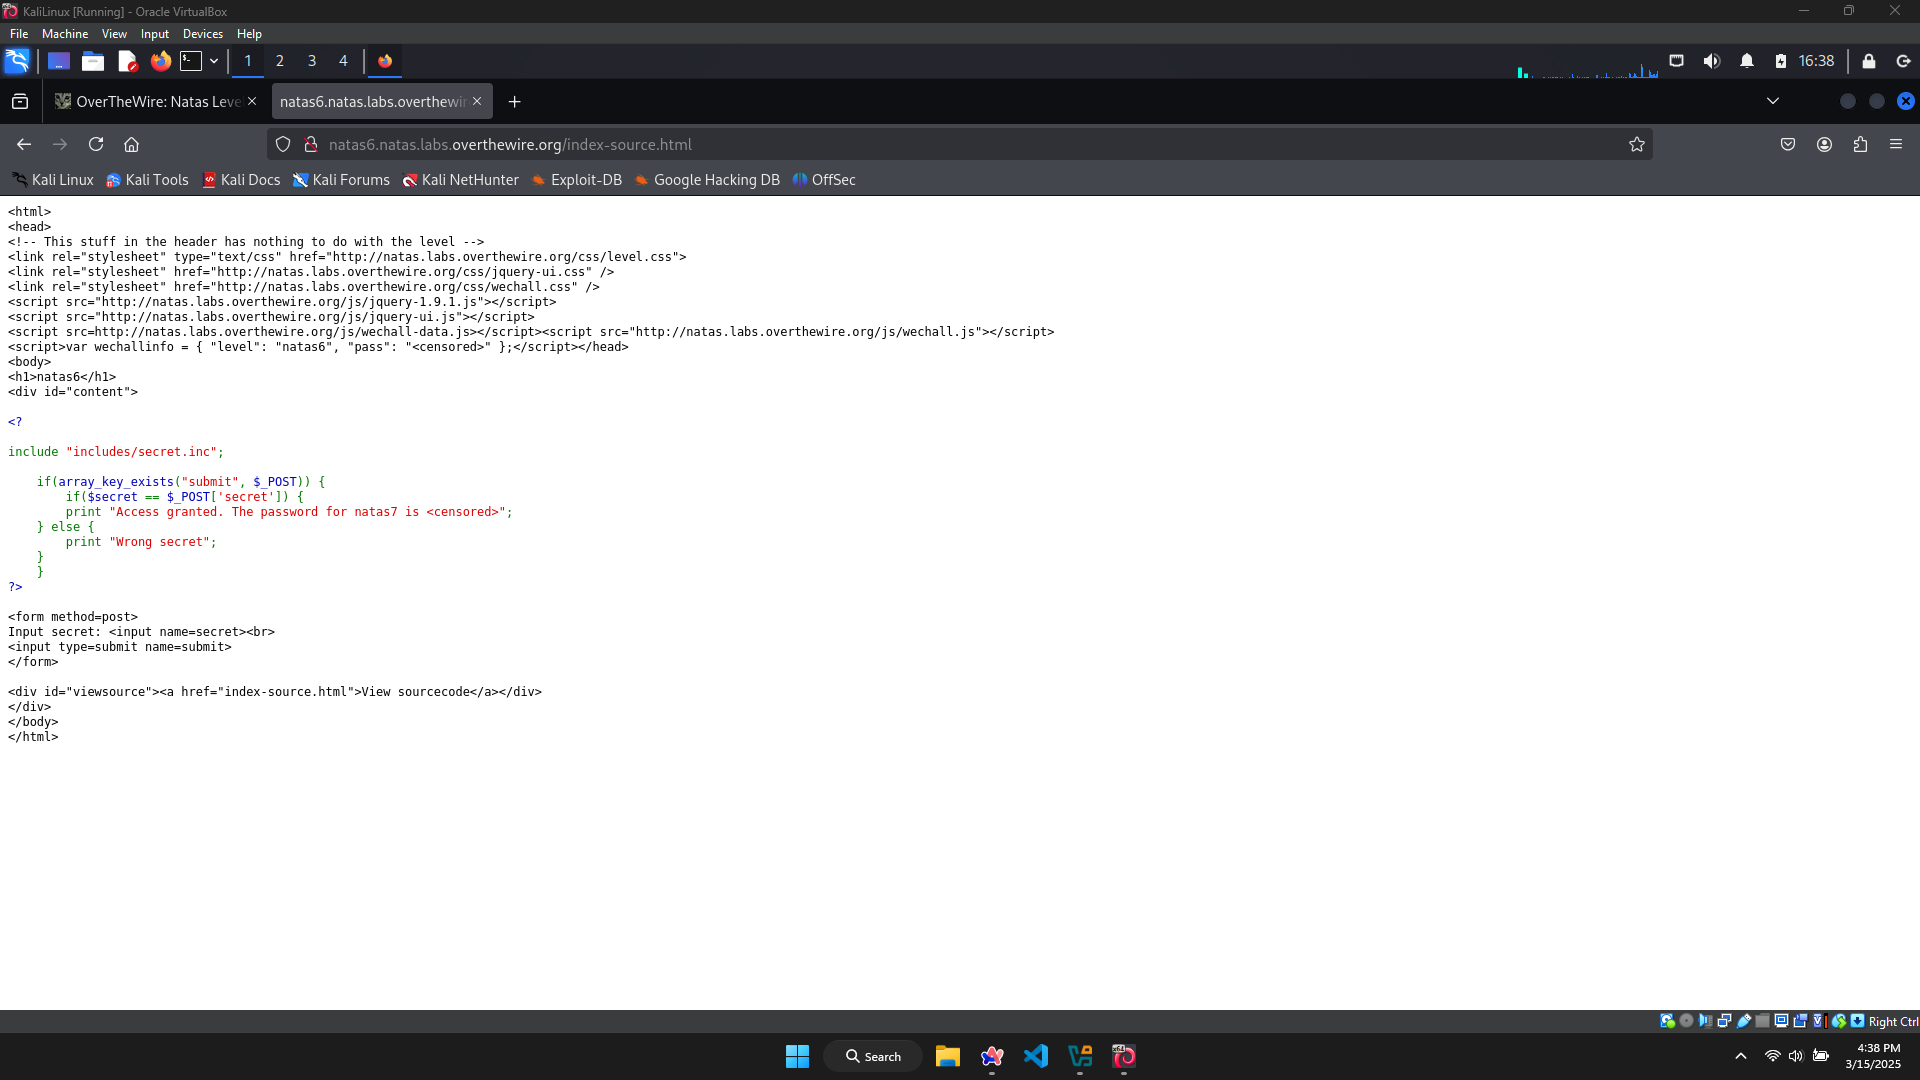
Task: Open VirtualBox View menu
Action: click(114, 34)
